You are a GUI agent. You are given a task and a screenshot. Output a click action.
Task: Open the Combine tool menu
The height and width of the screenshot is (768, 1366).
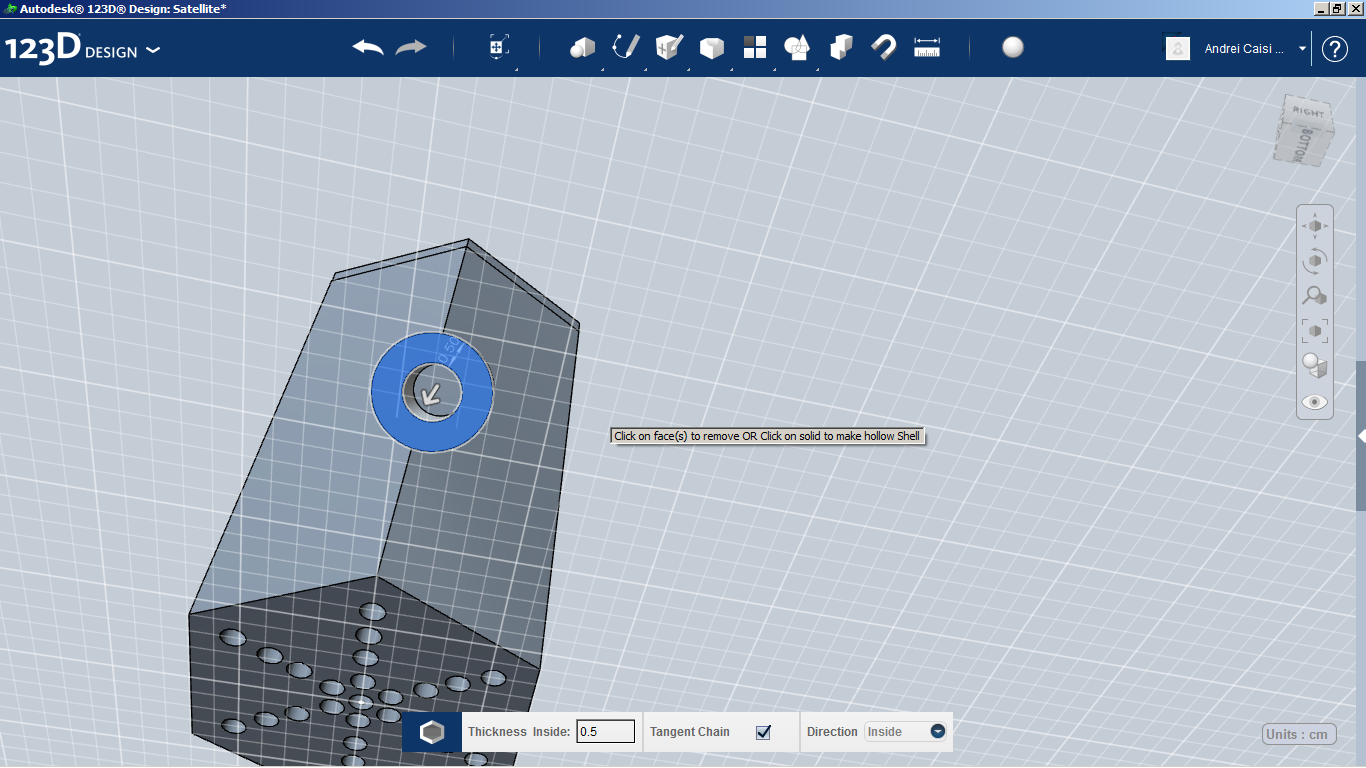pos(841,47)
